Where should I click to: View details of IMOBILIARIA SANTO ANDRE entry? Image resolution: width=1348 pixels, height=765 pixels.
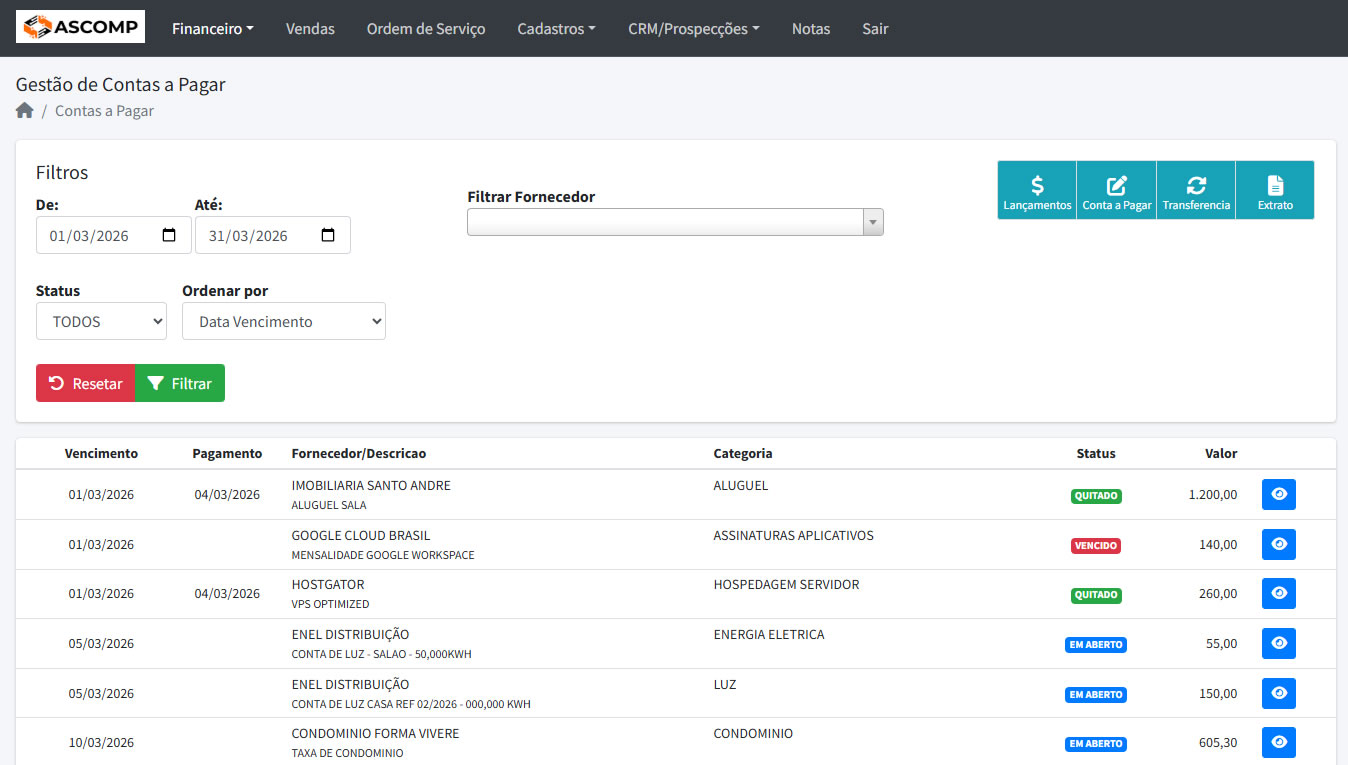[1278, 494]
